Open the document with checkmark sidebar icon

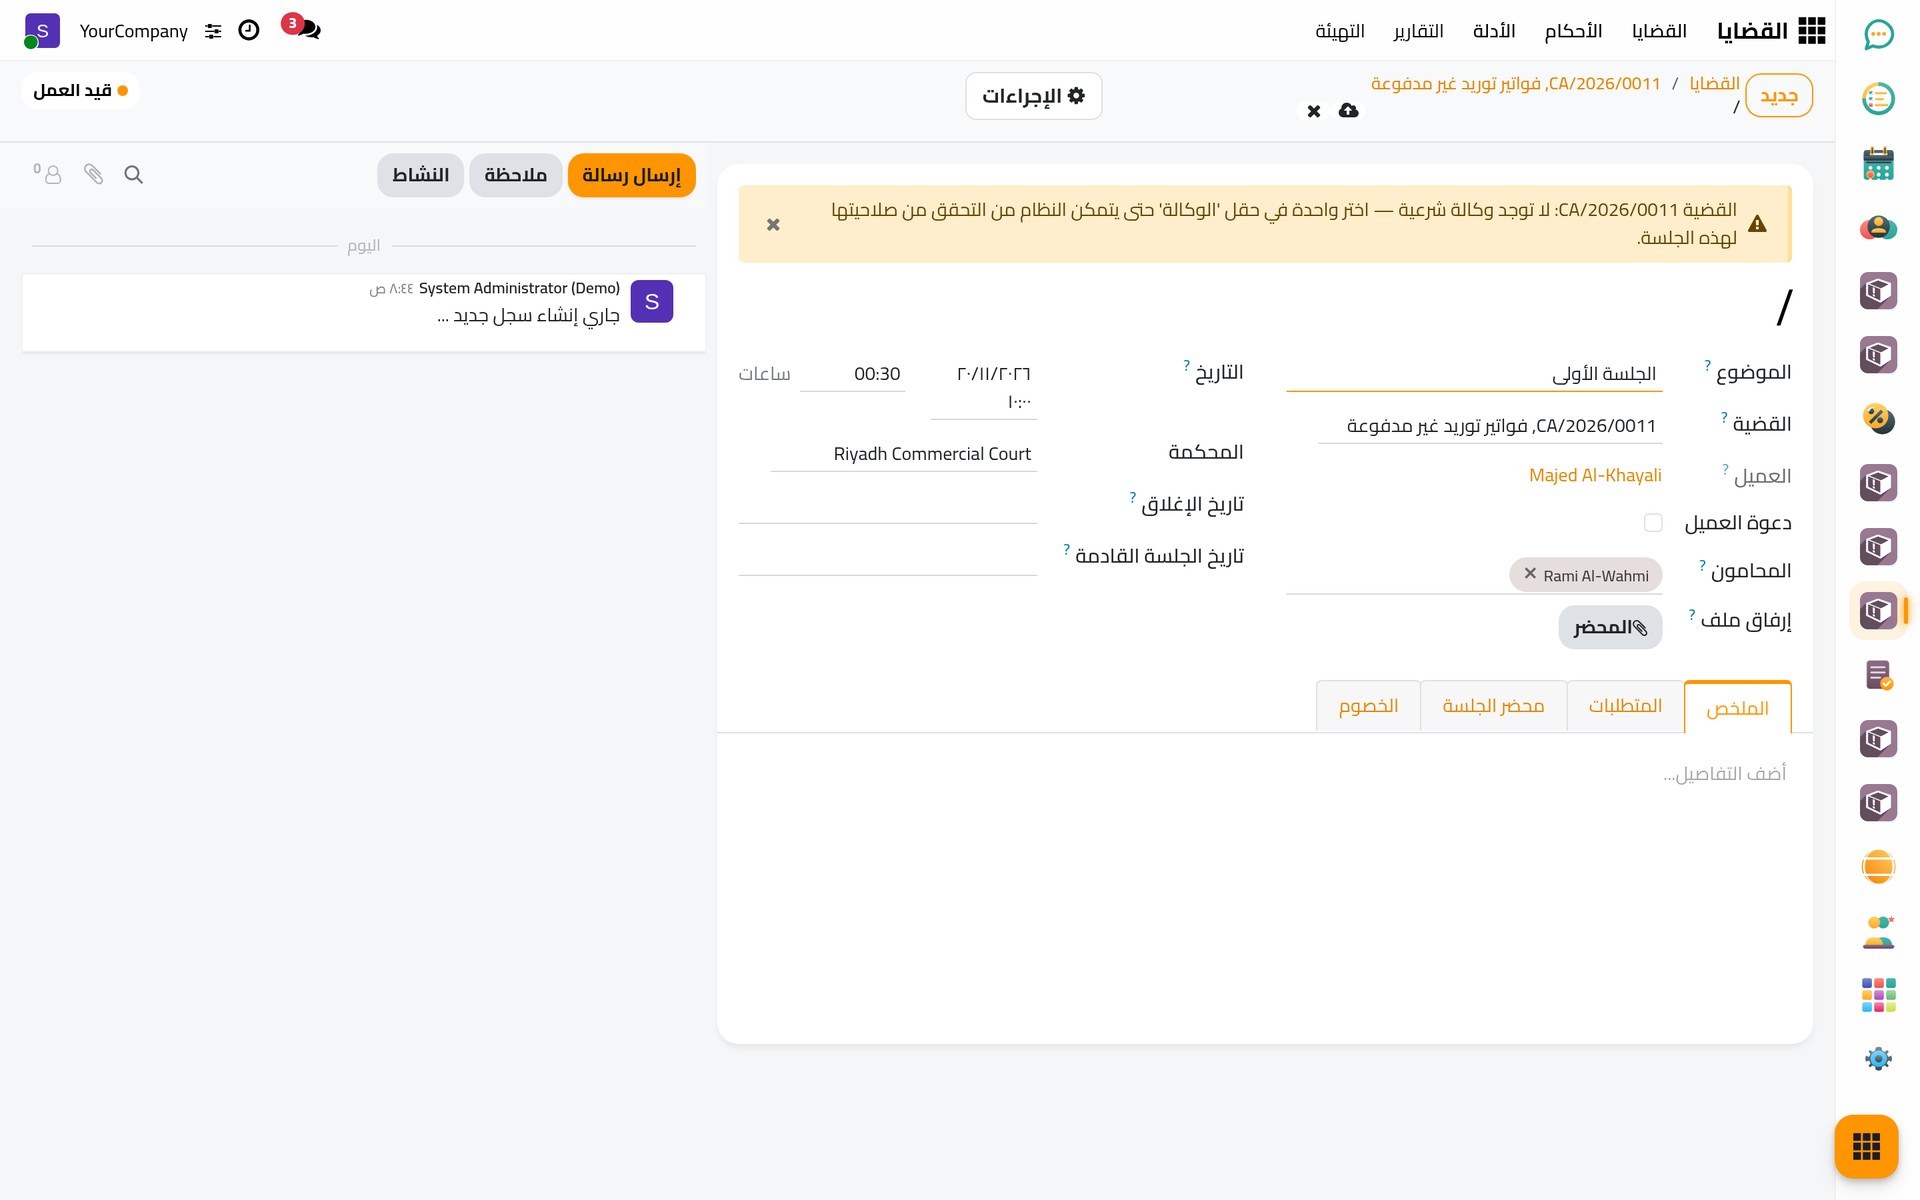pos(1878,675)
